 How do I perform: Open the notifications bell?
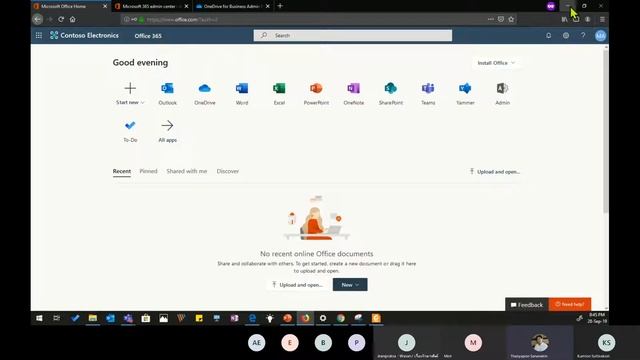pyautogui.click(x=549, y=36)
